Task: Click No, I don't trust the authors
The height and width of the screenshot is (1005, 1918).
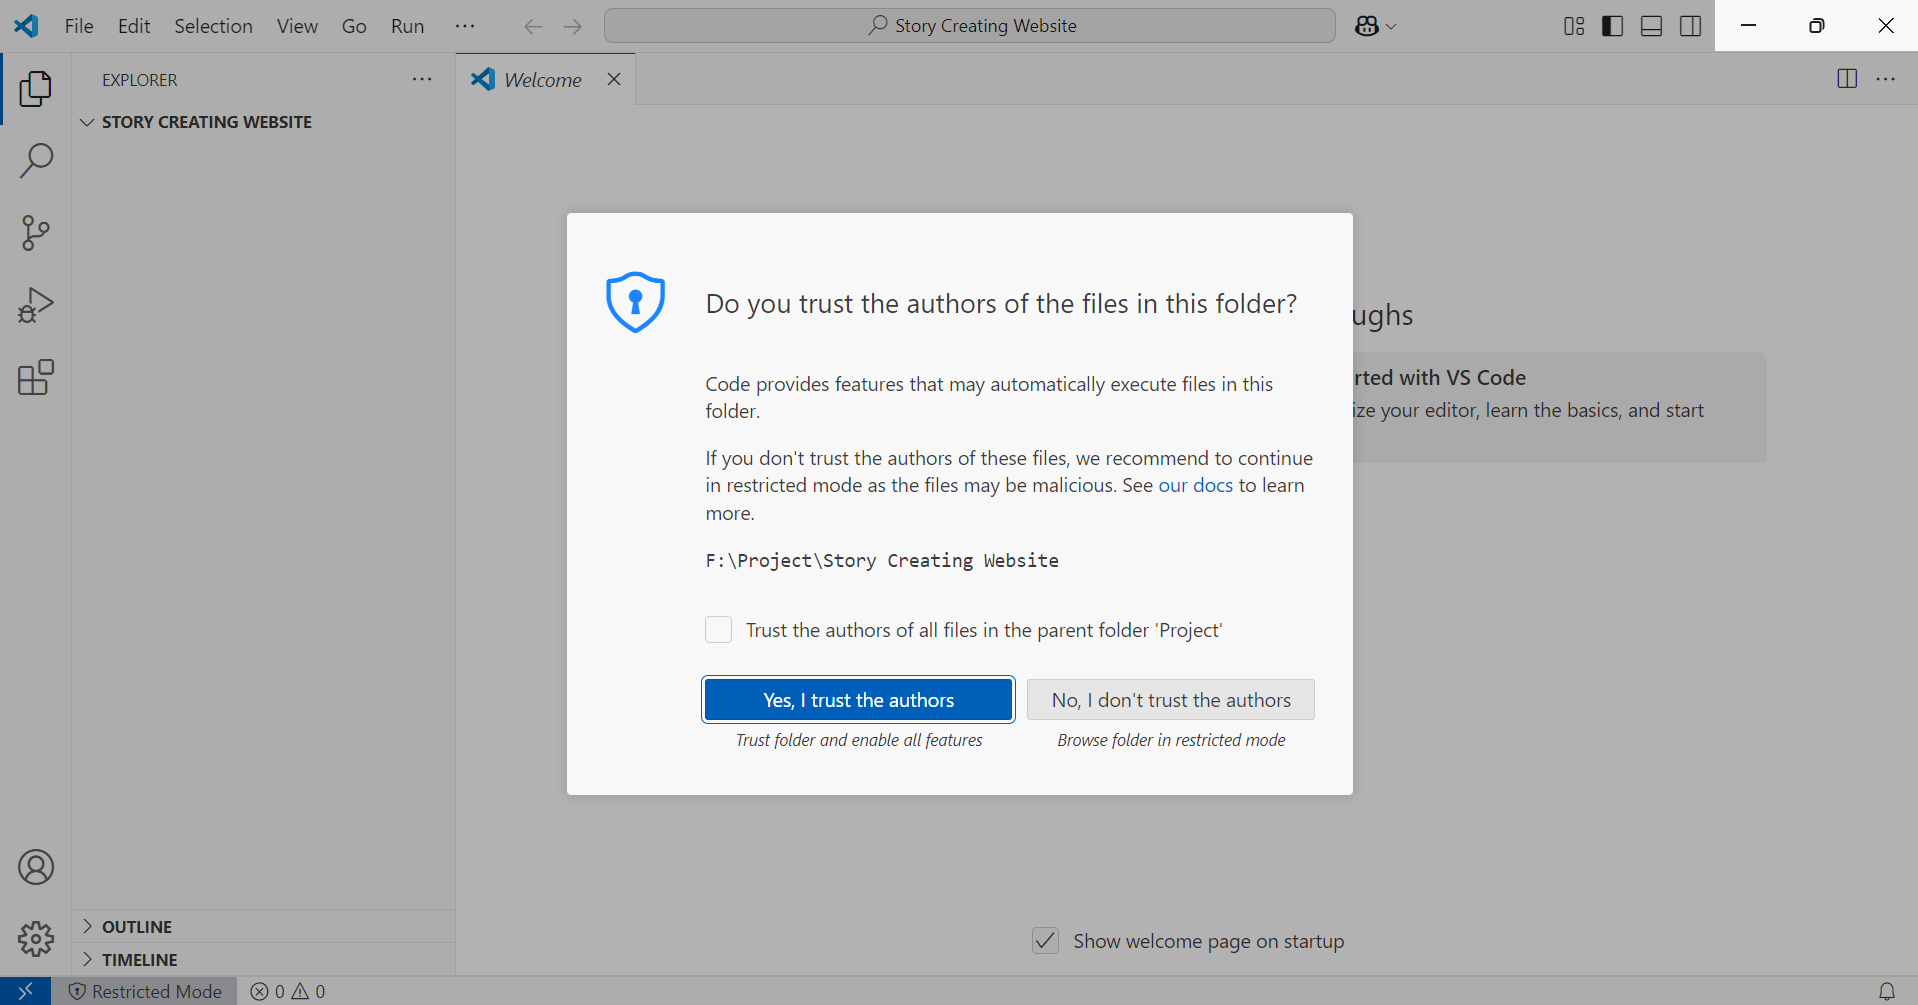Action: (x=1171, y=700)
